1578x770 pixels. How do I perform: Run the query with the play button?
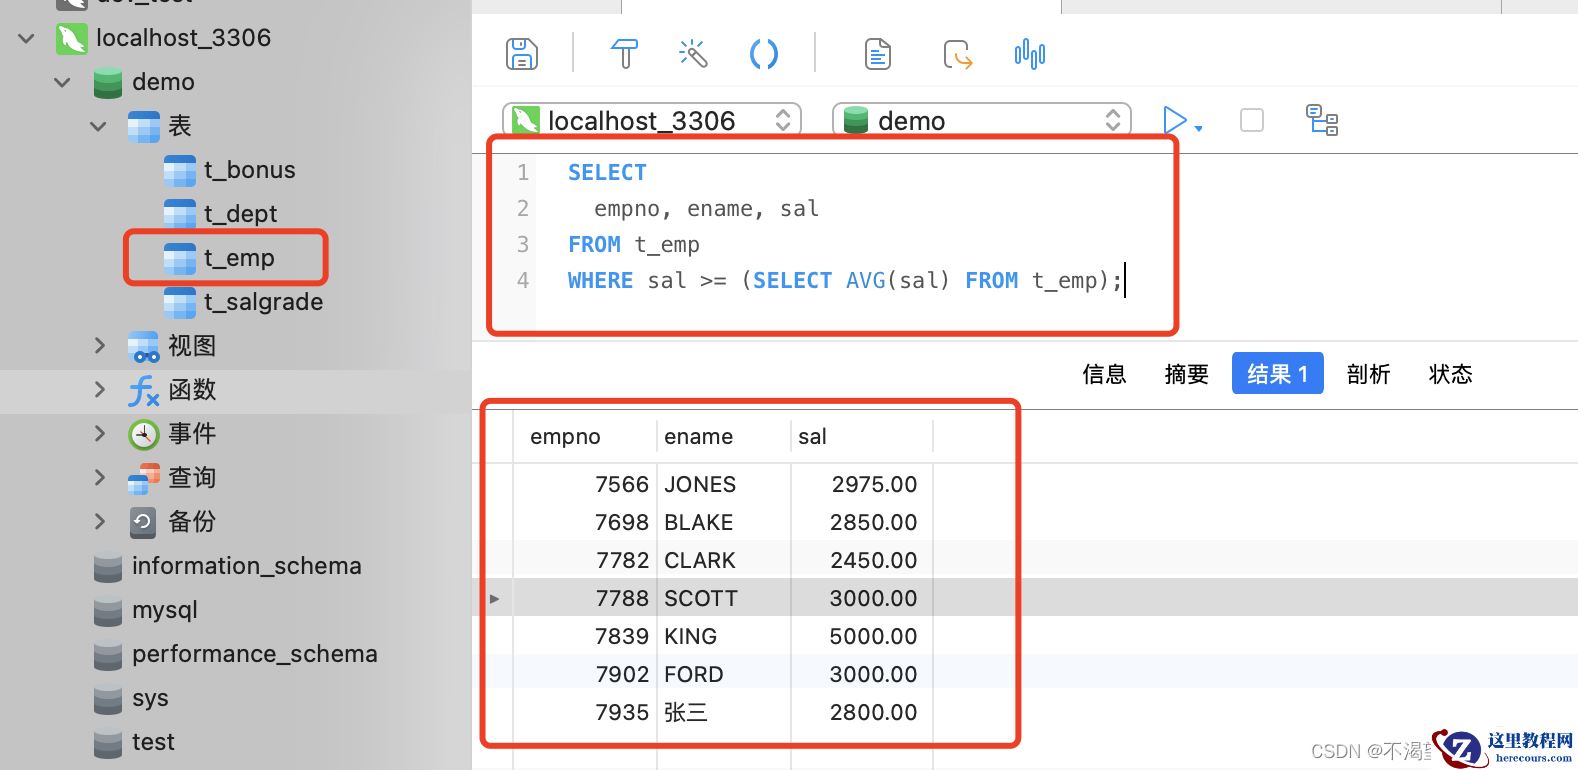[x=1174, y=121]
